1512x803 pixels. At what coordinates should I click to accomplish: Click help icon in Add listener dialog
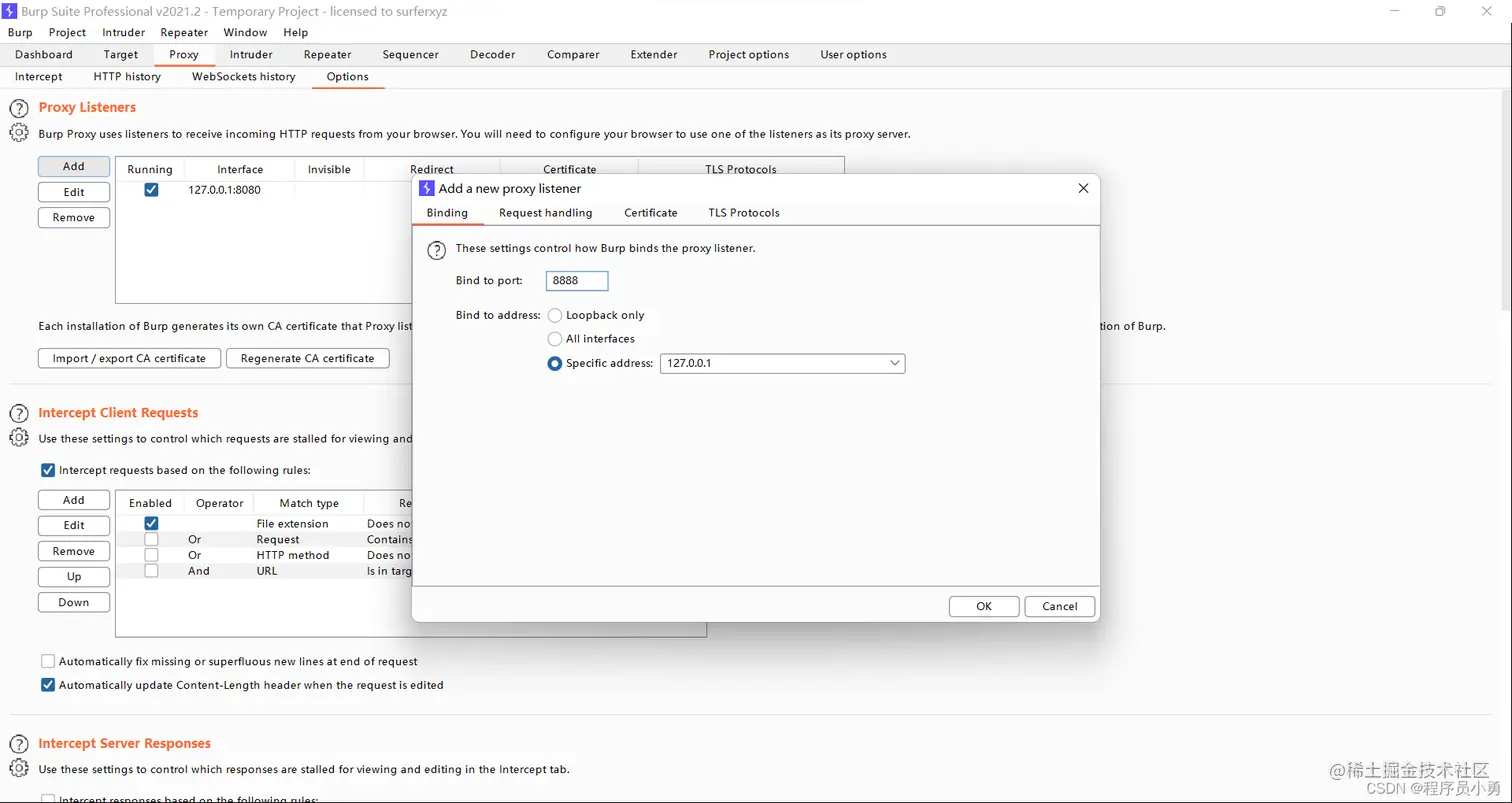tap(436, 250)
